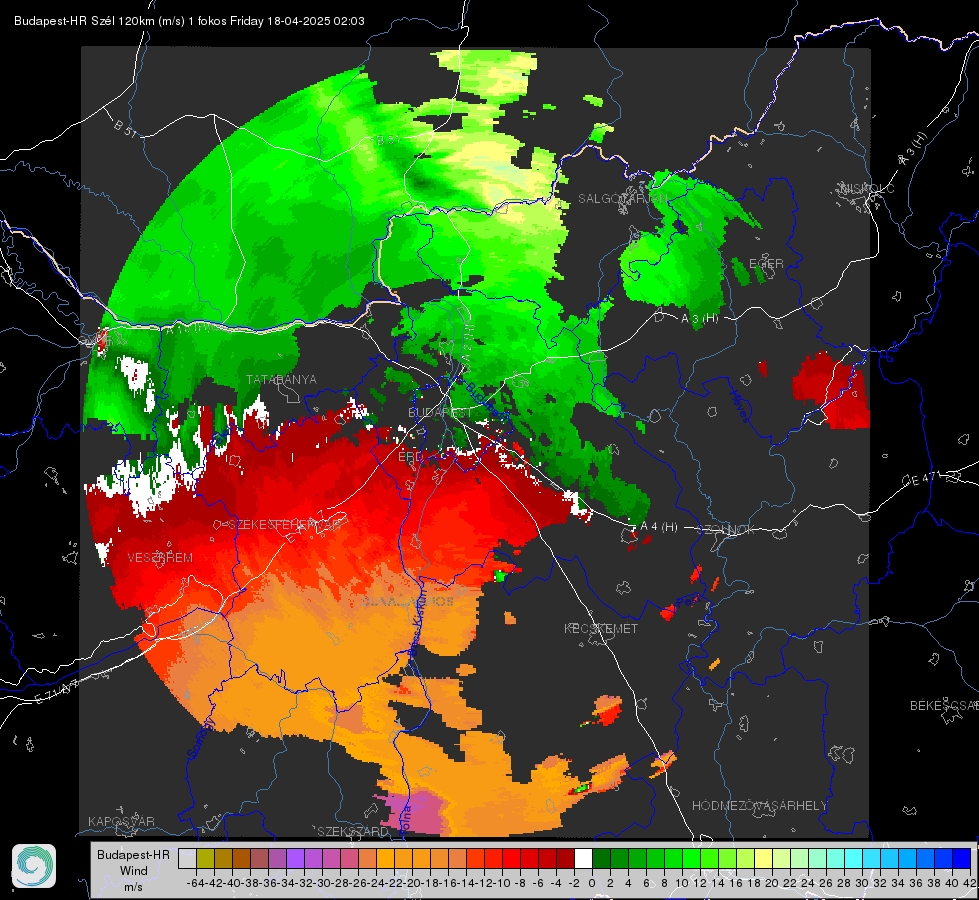Click the 'Budapest-HR Wind m/s' legend label
The height and width of the screenshot is (900, 979).
(133, 871)
